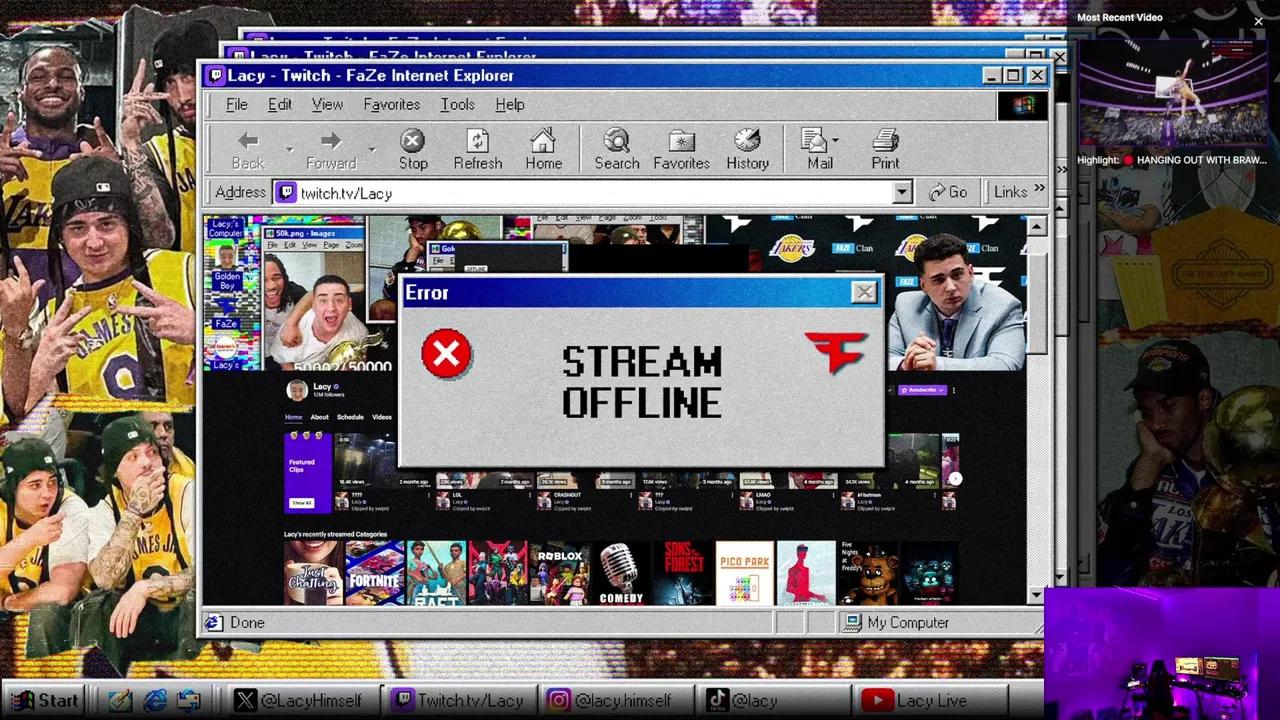The image size is (1280, 720).
Task: Click the My Computer status bar icon
Action: [852, 622]
